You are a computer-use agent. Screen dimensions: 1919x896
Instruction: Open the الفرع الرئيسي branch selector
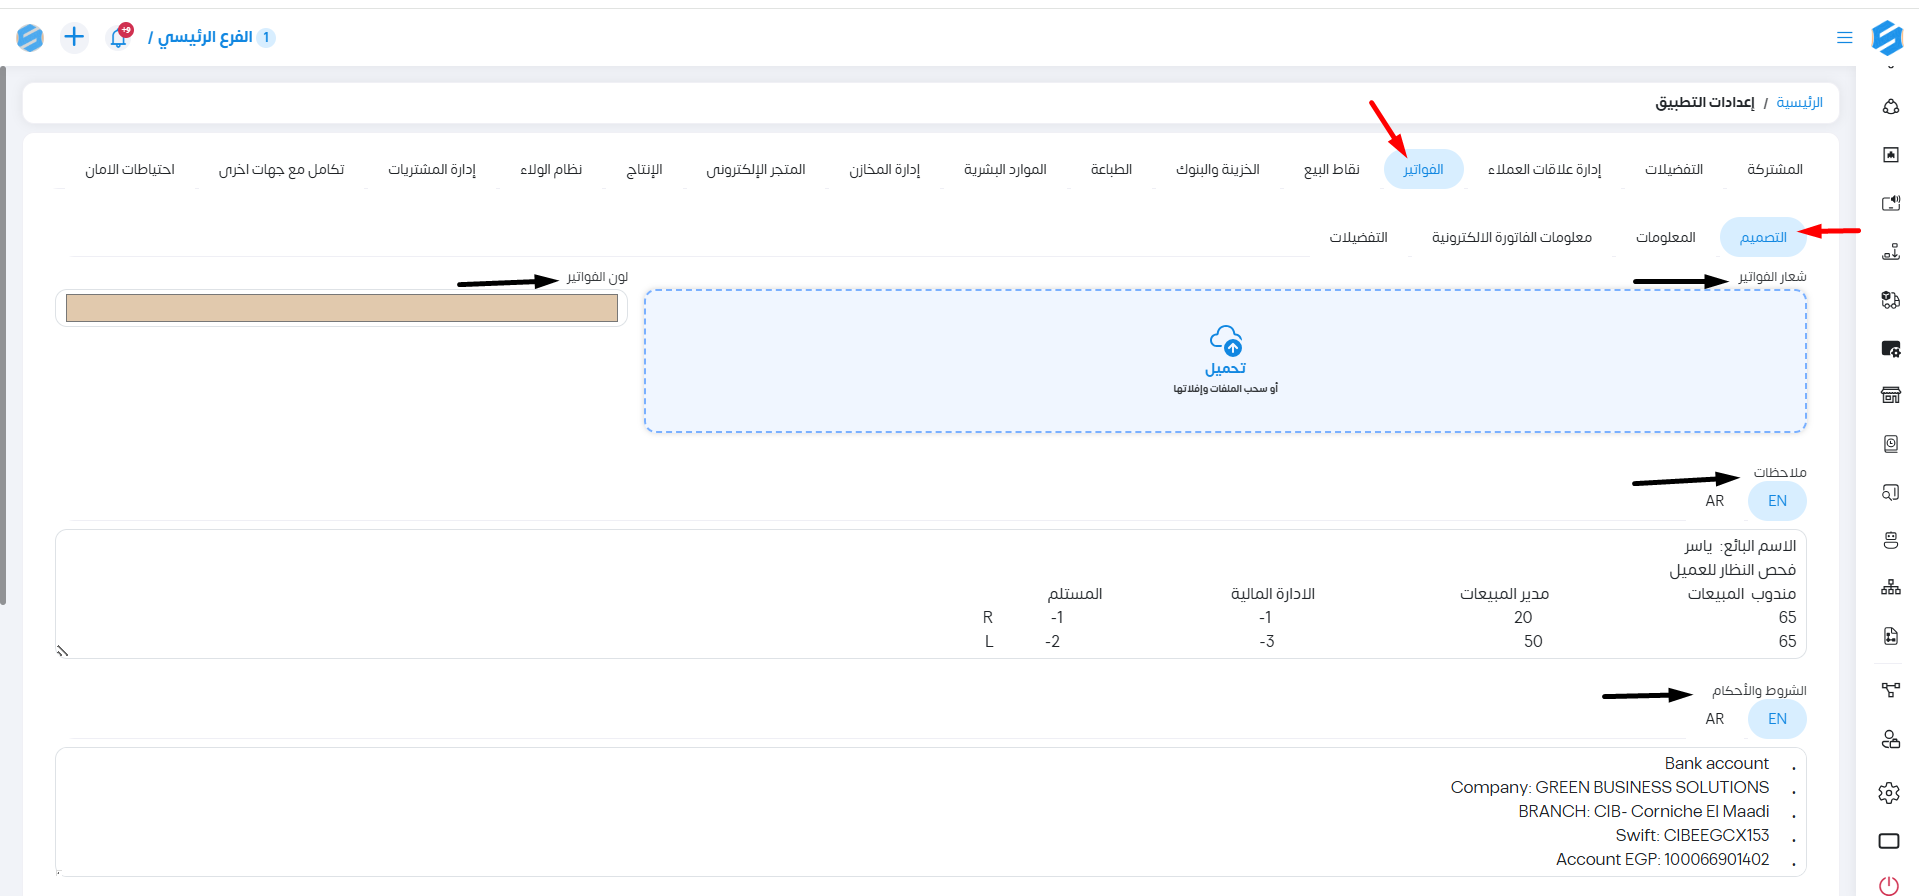point(205,38)
